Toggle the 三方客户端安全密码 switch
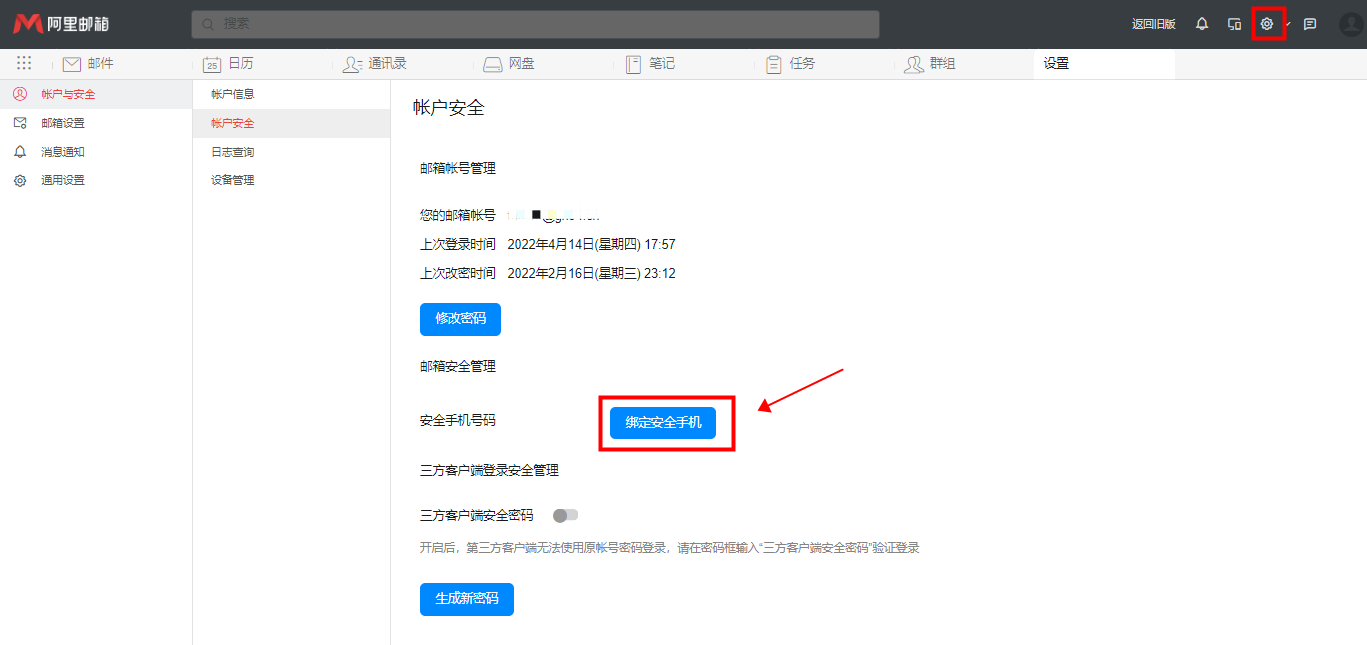The width and height of the screenshot is (1367, 645). click(x=566, y=516)
